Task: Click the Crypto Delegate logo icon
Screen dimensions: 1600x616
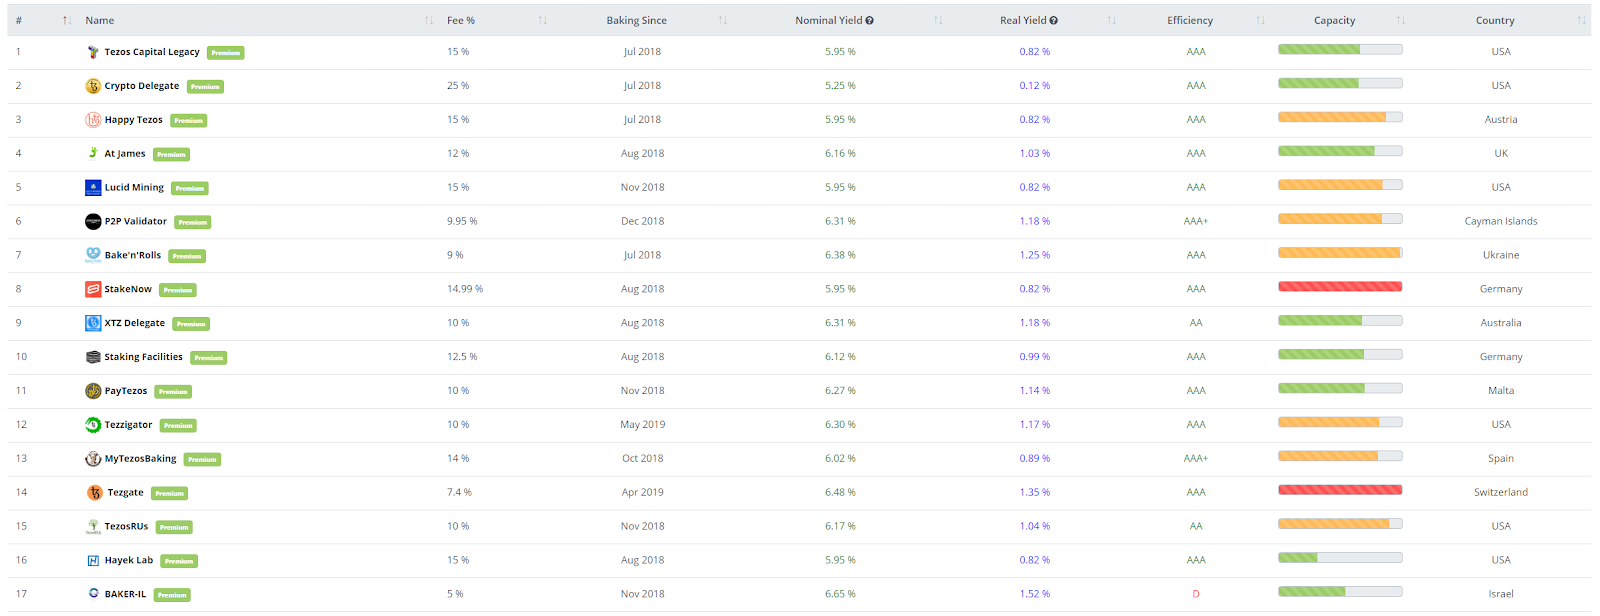Action: click(x=93, y=86)
